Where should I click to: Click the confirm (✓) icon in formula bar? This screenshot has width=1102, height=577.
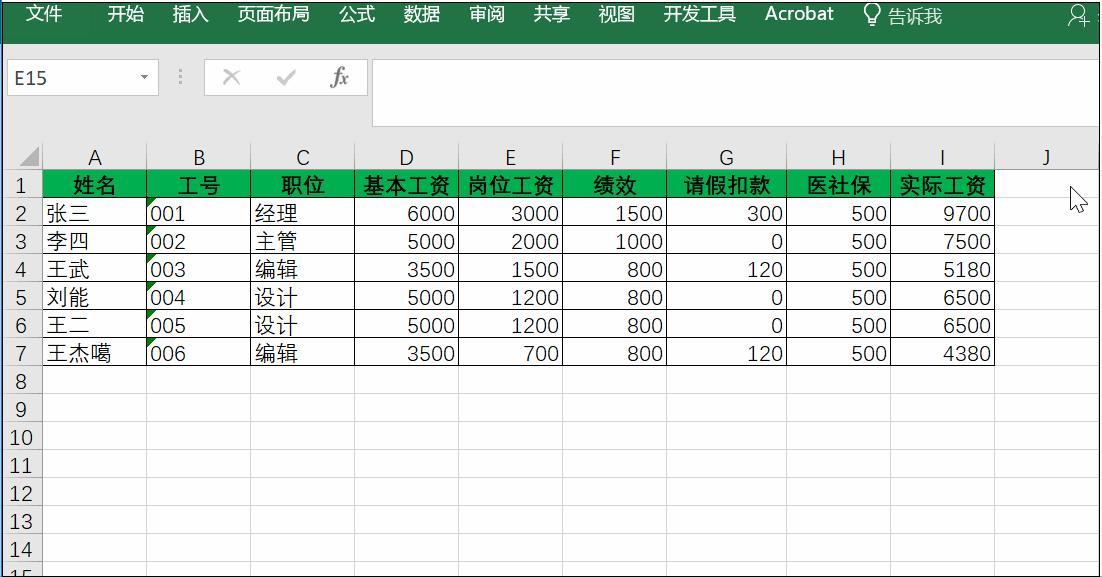[286, 76]
